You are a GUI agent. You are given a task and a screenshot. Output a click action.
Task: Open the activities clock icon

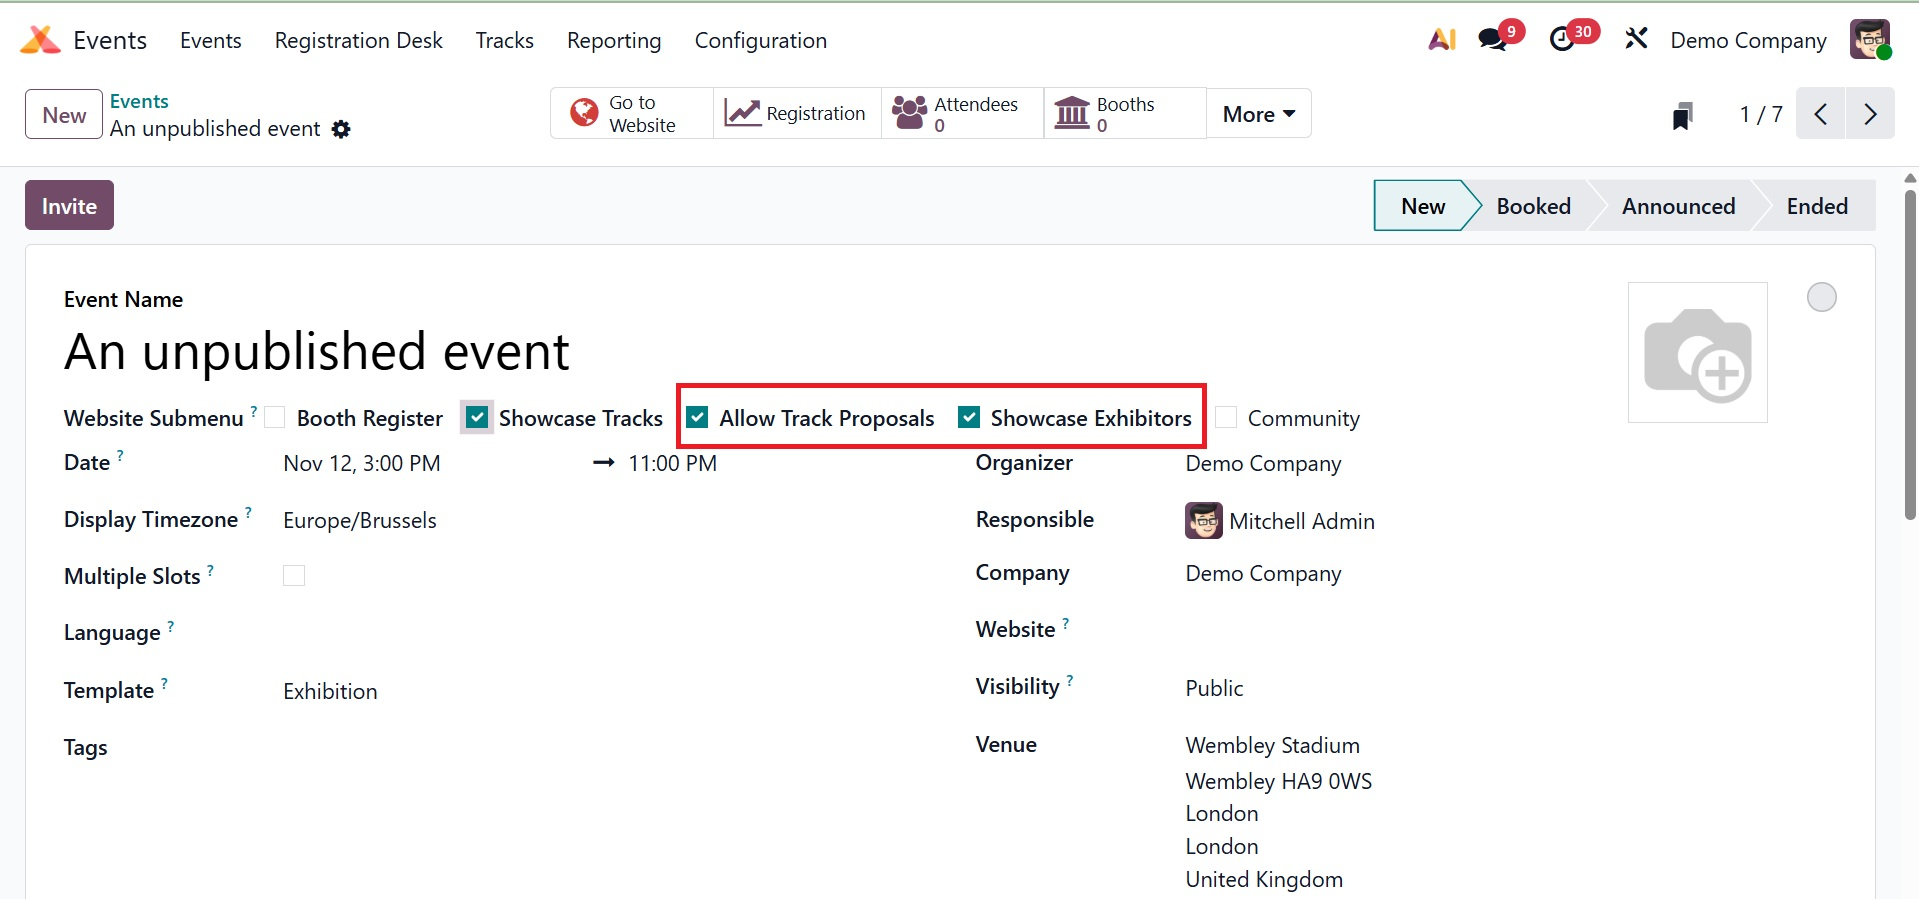pyautogui.click(x=1562, y=40)
